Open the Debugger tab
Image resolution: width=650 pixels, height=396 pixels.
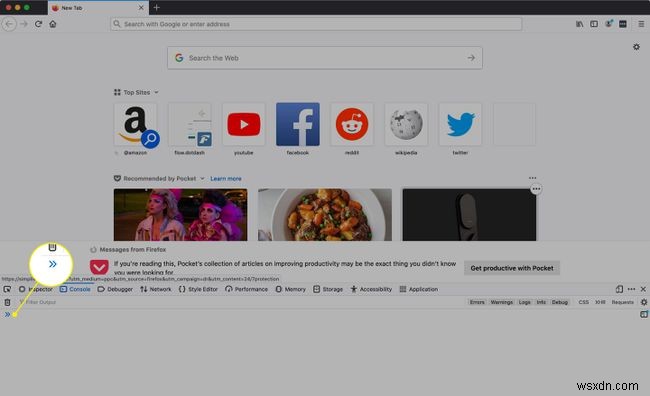115,289
